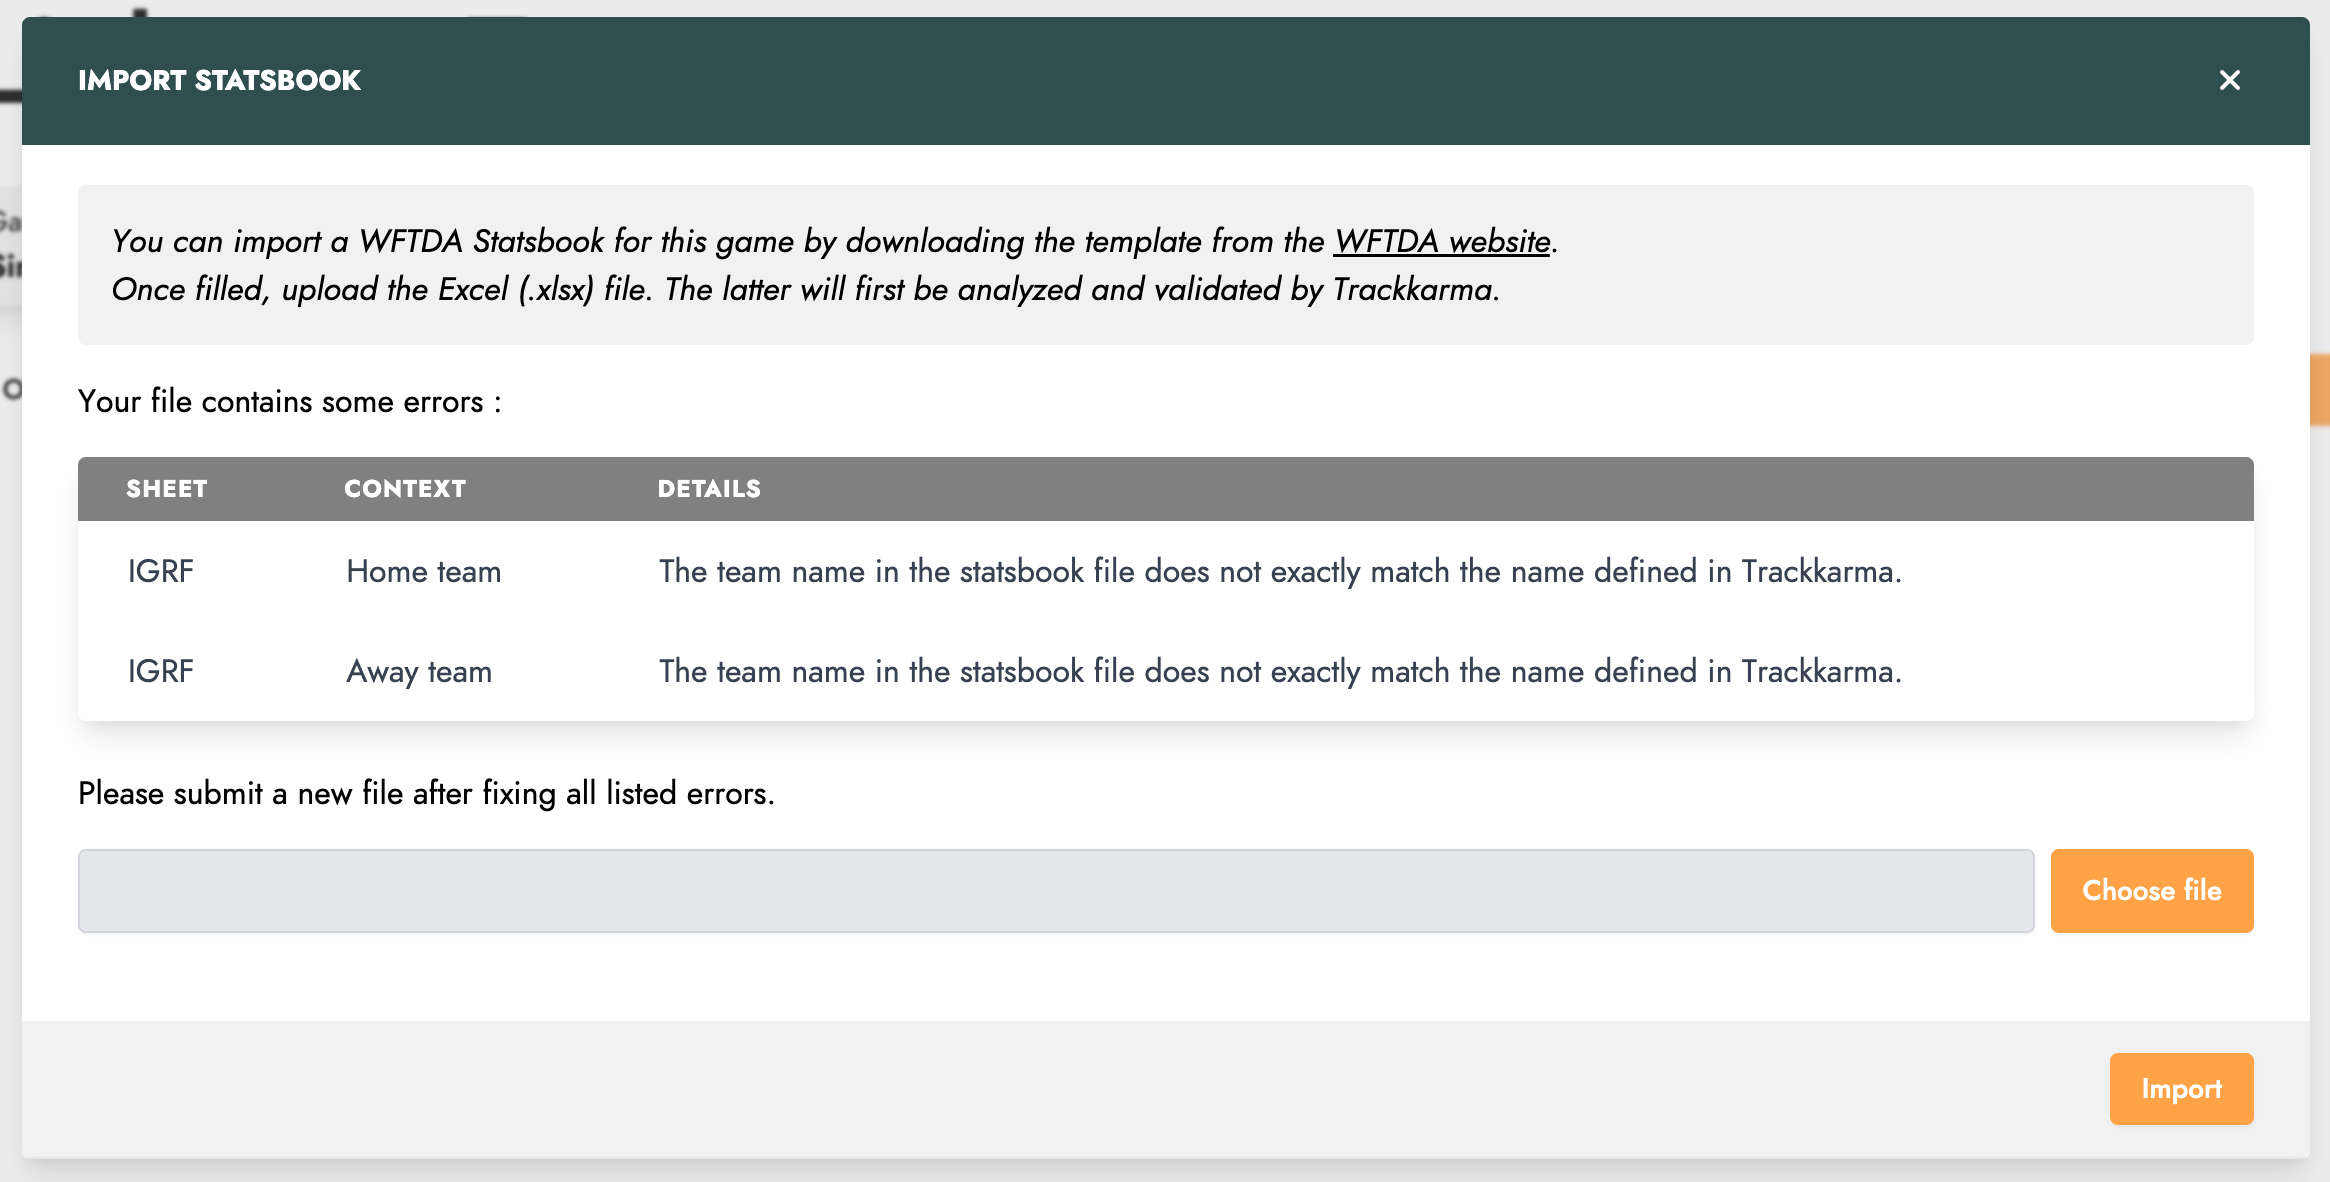Screen dimensions: 2330x1182
Task: Select the Context column header
Action: coord(405,489)
